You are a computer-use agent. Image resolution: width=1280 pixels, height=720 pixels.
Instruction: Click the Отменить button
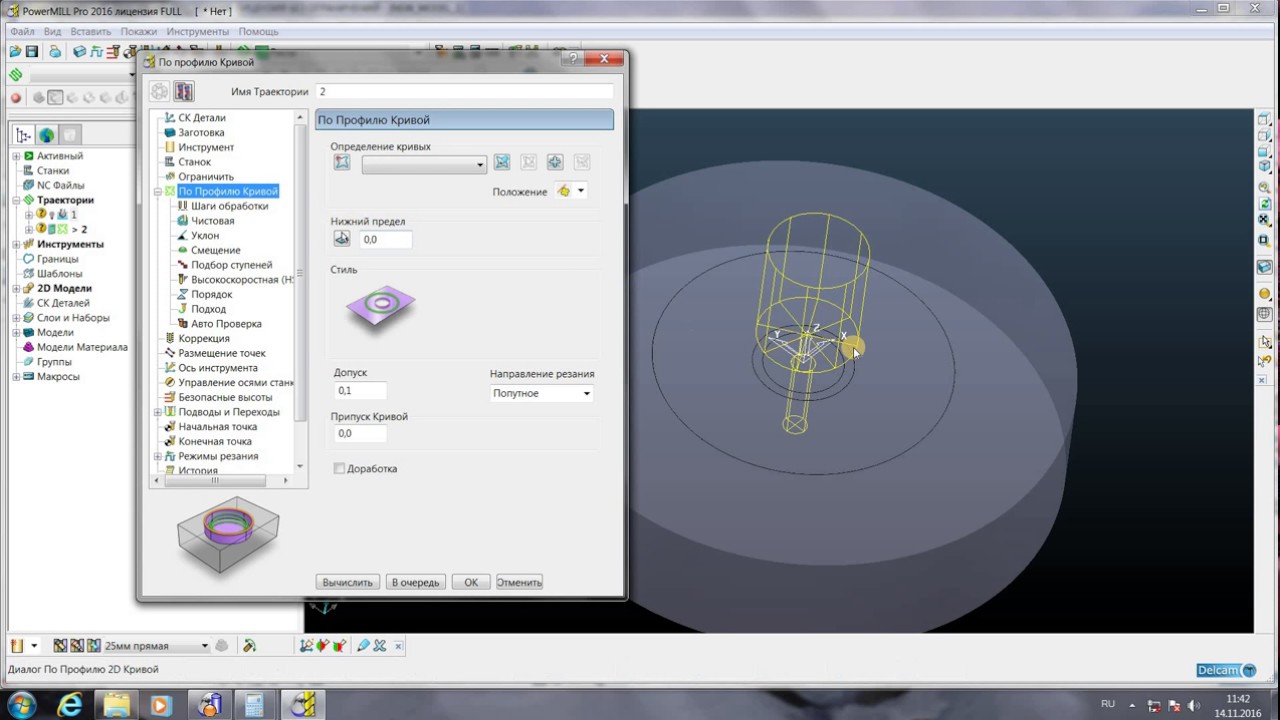519,582
